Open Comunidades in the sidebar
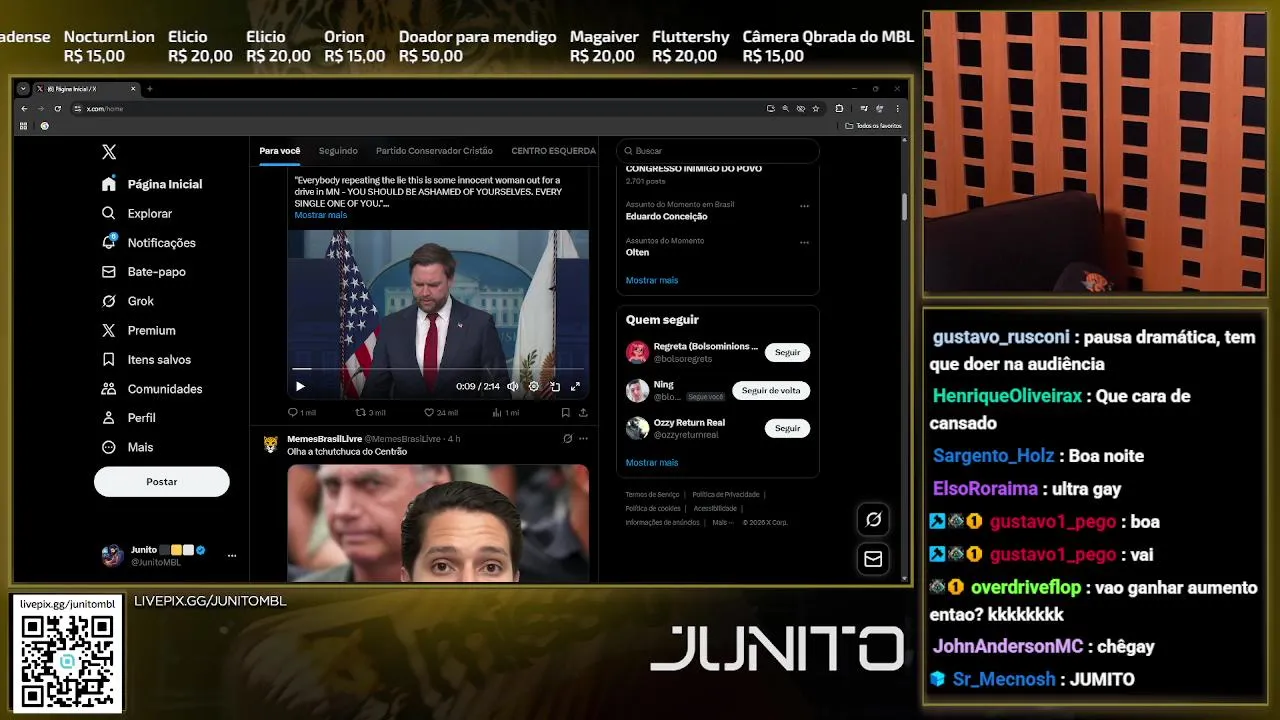The width and height of the screenshot is (1280, 720). [151, 389]
